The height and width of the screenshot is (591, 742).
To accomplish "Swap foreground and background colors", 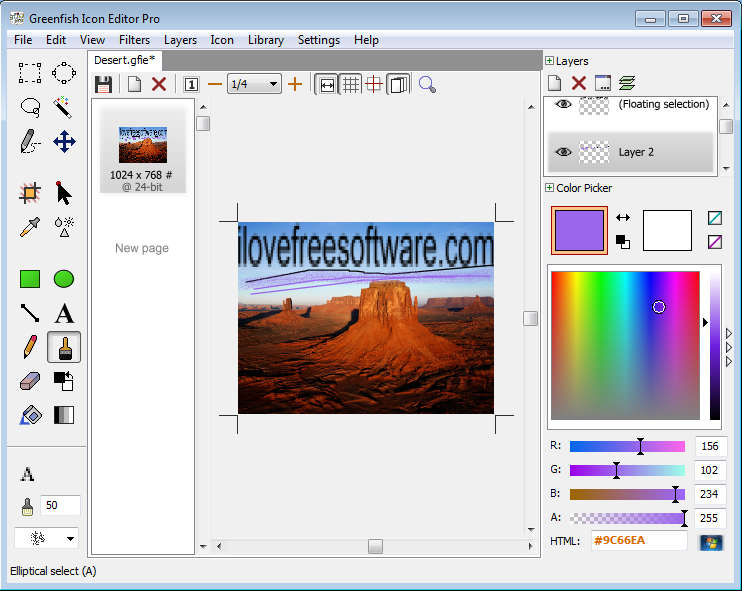I will click(623, 218).
